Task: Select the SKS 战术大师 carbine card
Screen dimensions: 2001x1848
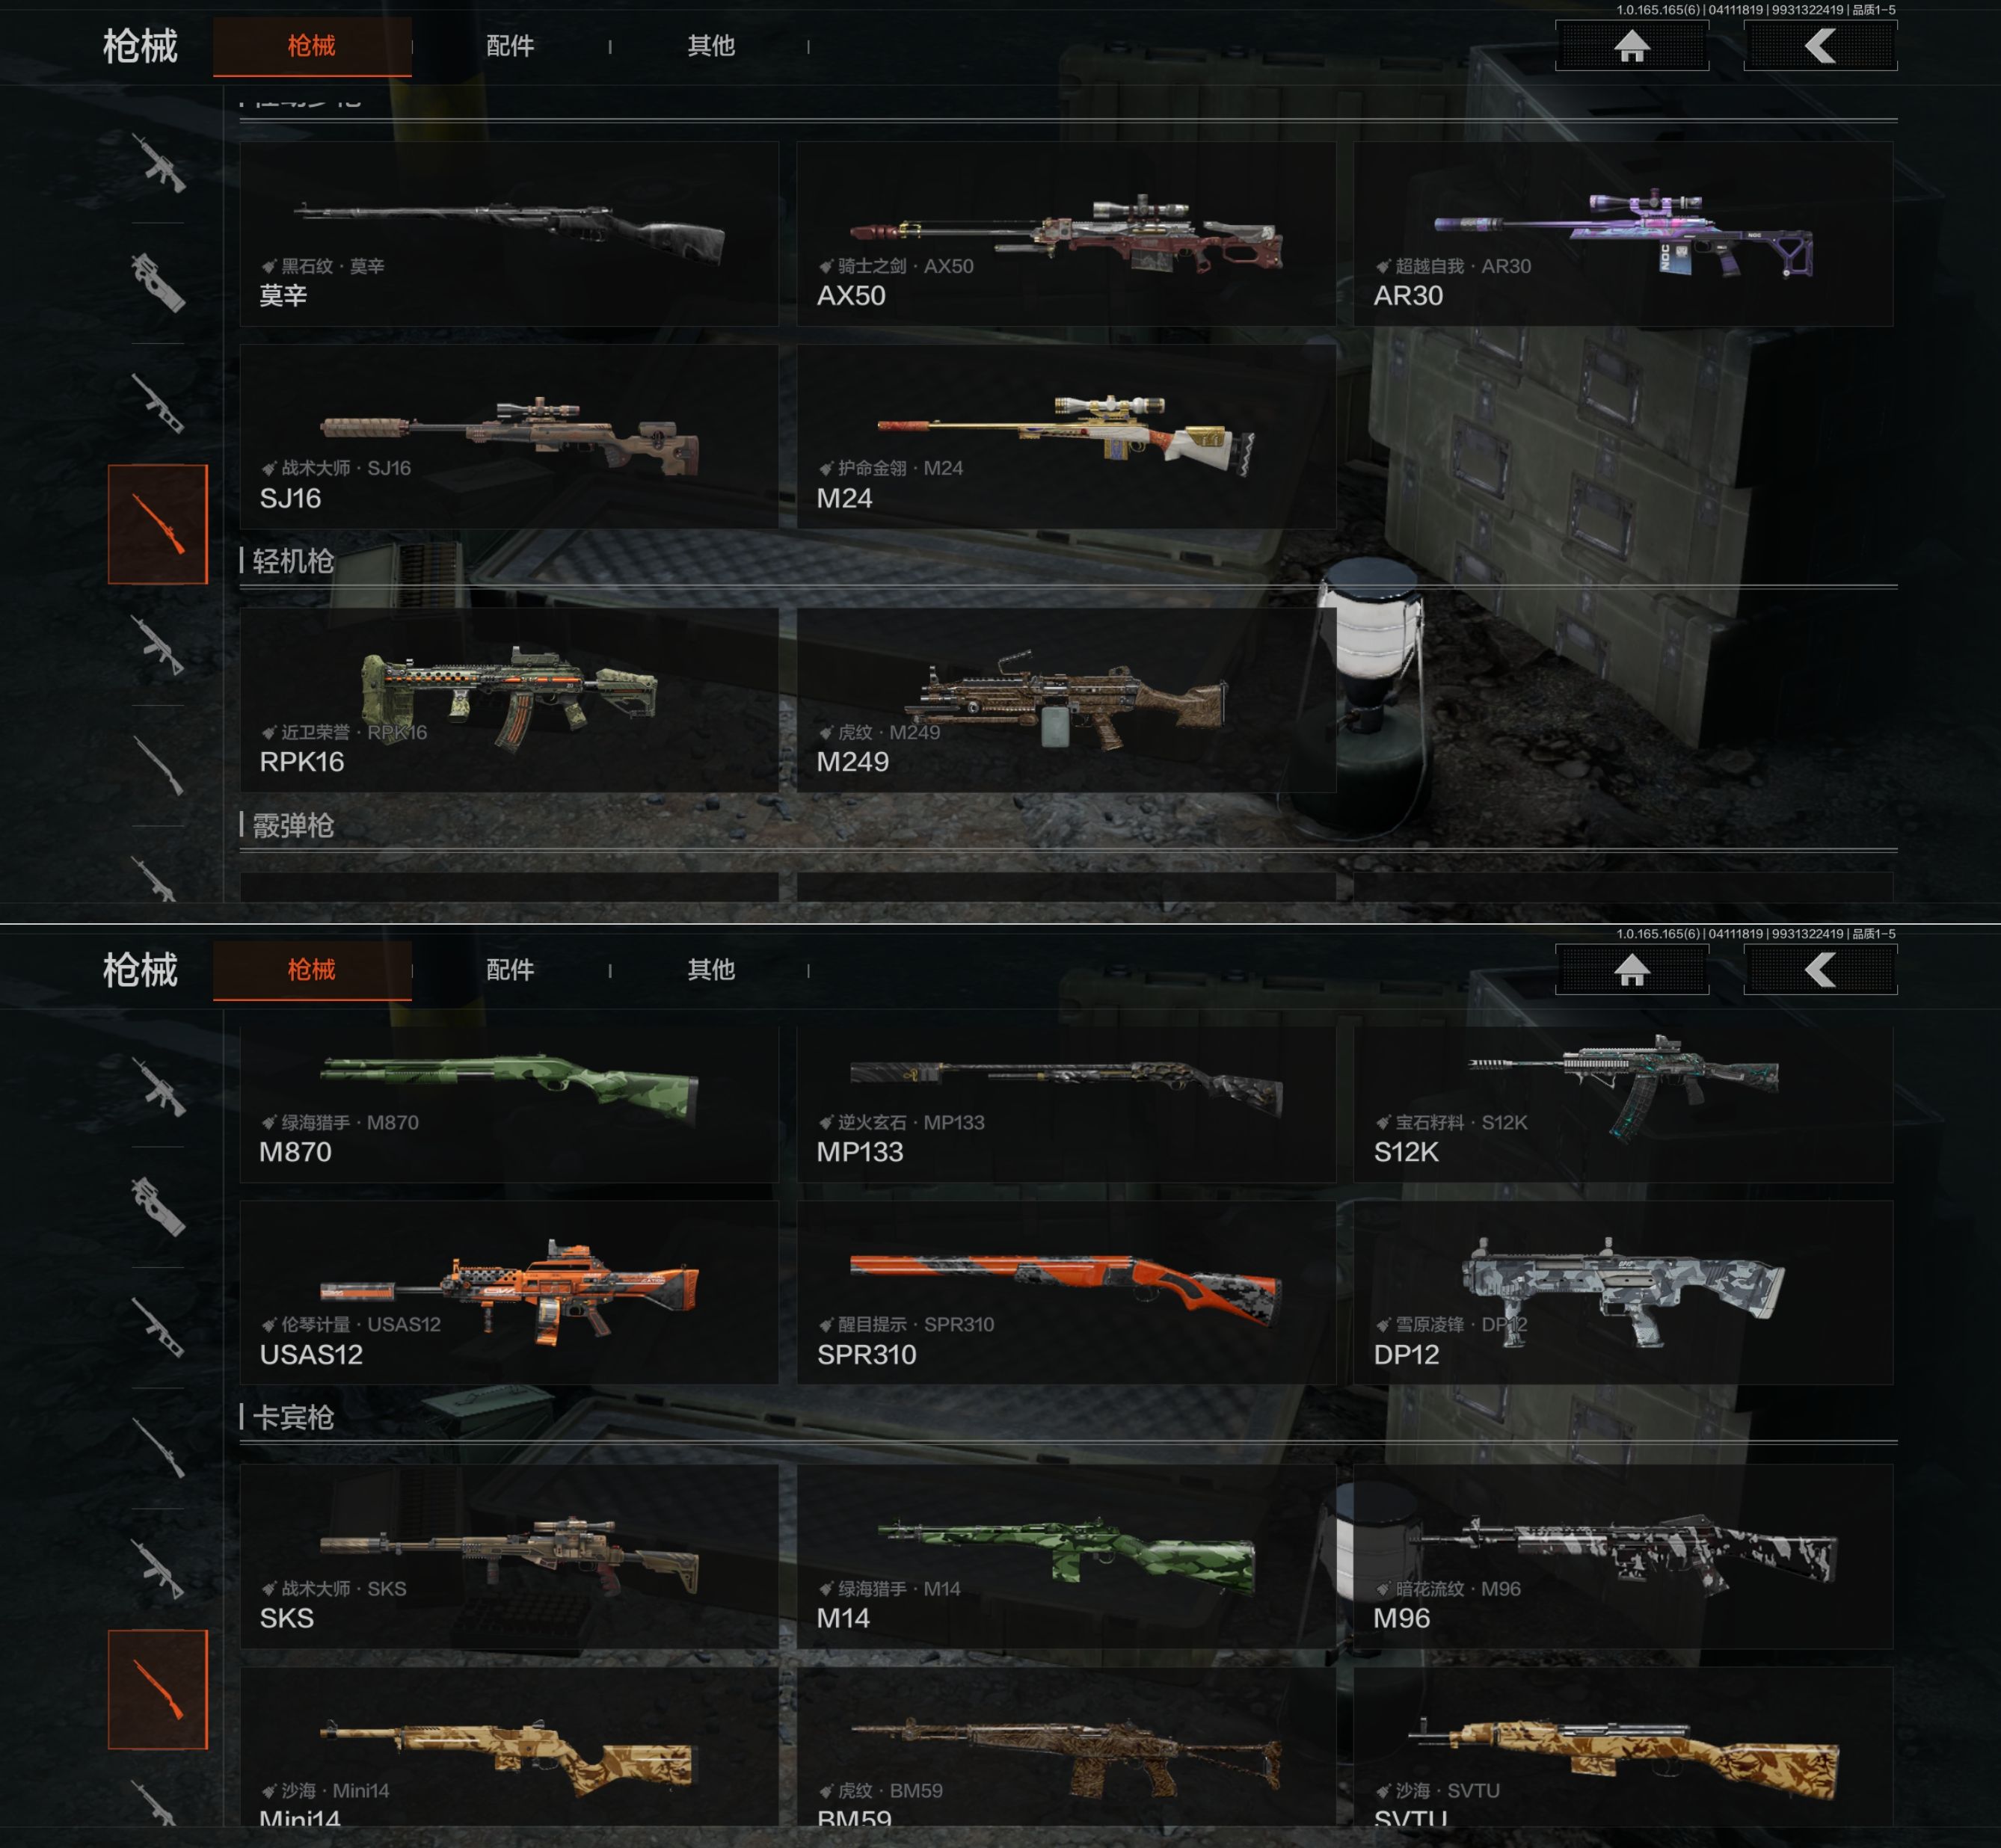Action: [509, 1556]
